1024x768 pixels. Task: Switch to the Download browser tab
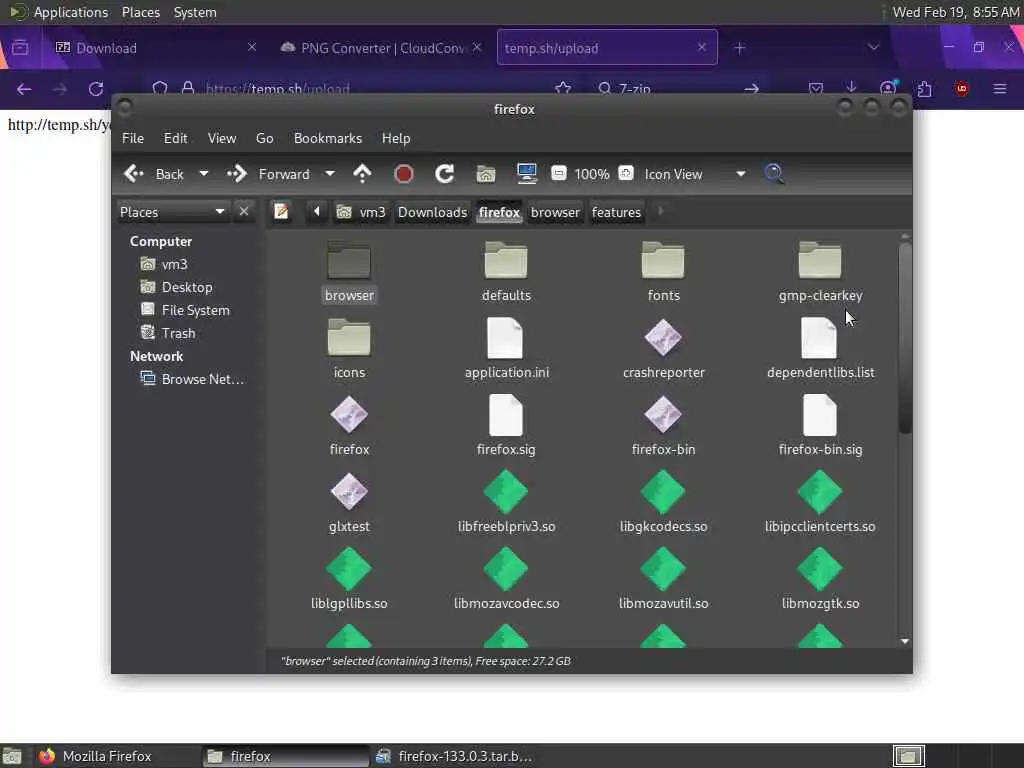tap(154, 48)
